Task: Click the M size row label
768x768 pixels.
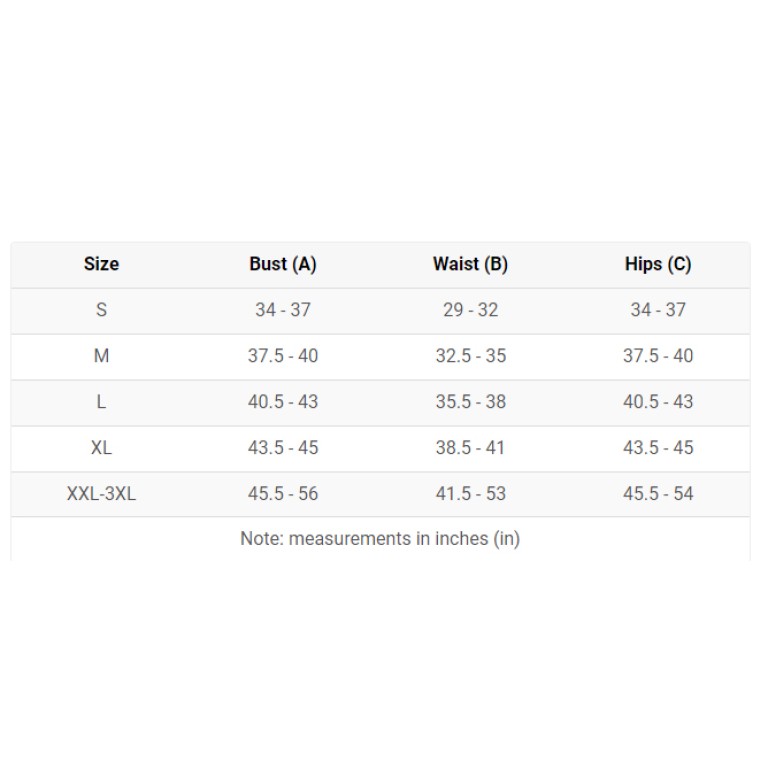Action: [101, 356]
